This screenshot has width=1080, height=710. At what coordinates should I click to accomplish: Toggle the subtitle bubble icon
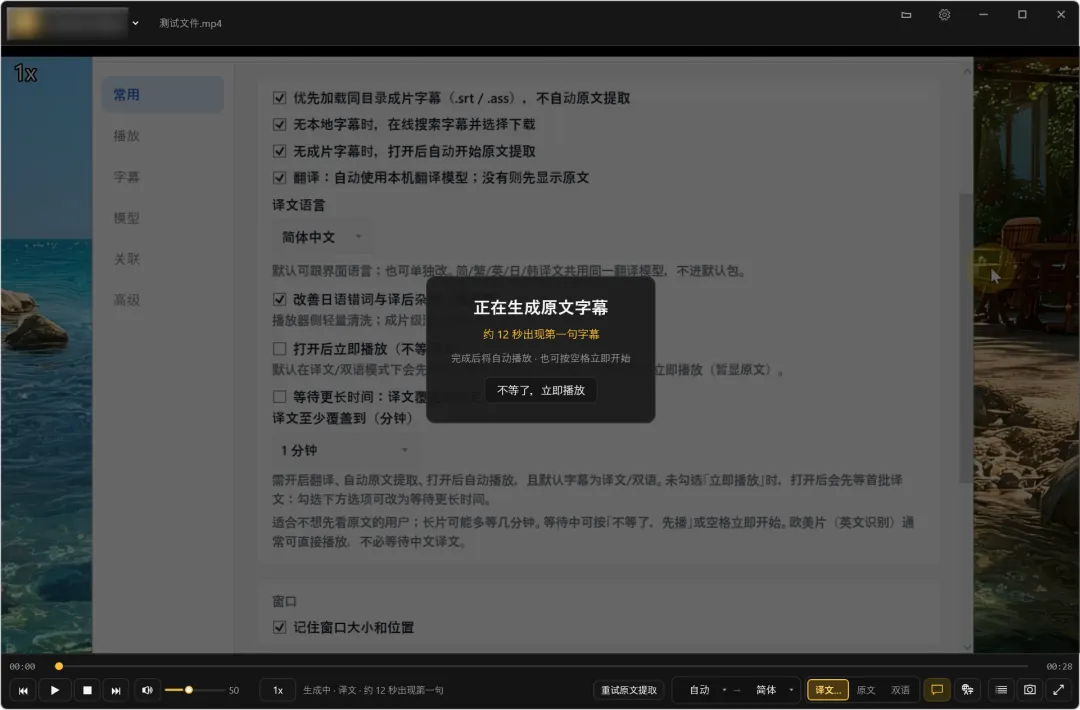point(937,689)
